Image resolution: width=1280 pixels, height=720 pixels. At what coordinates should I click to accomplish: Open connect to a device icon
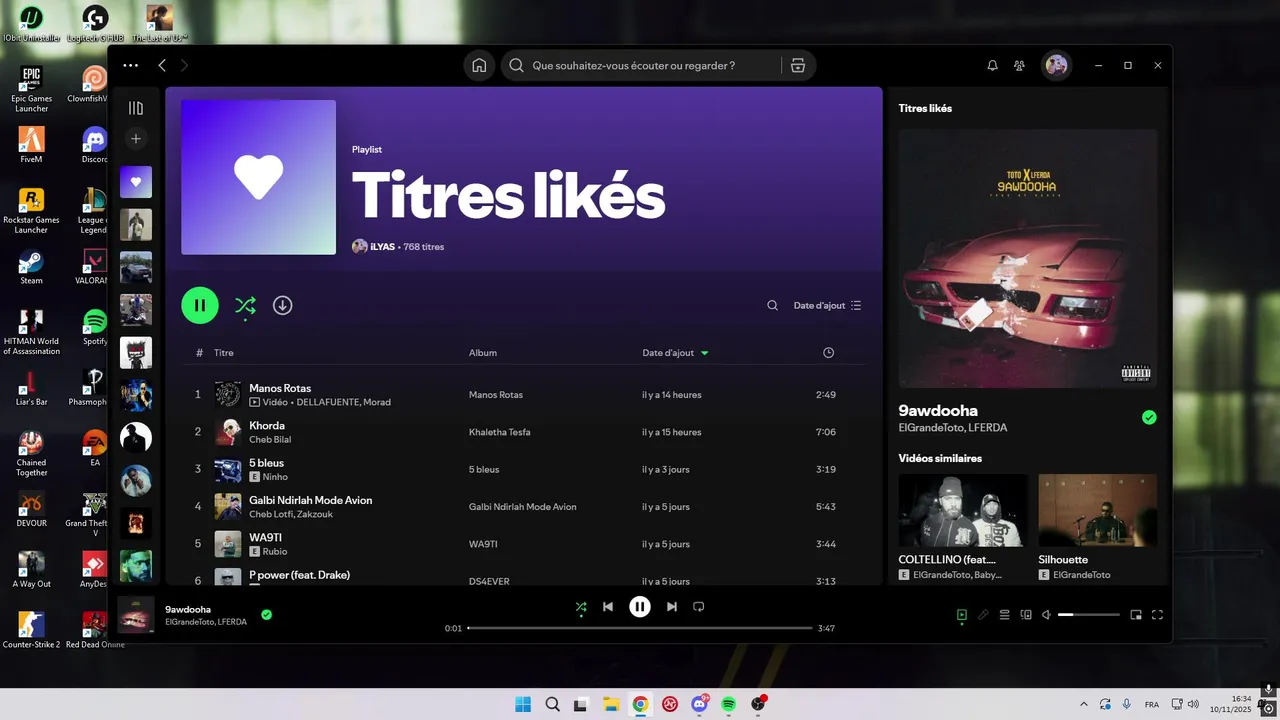point(1026,615)
